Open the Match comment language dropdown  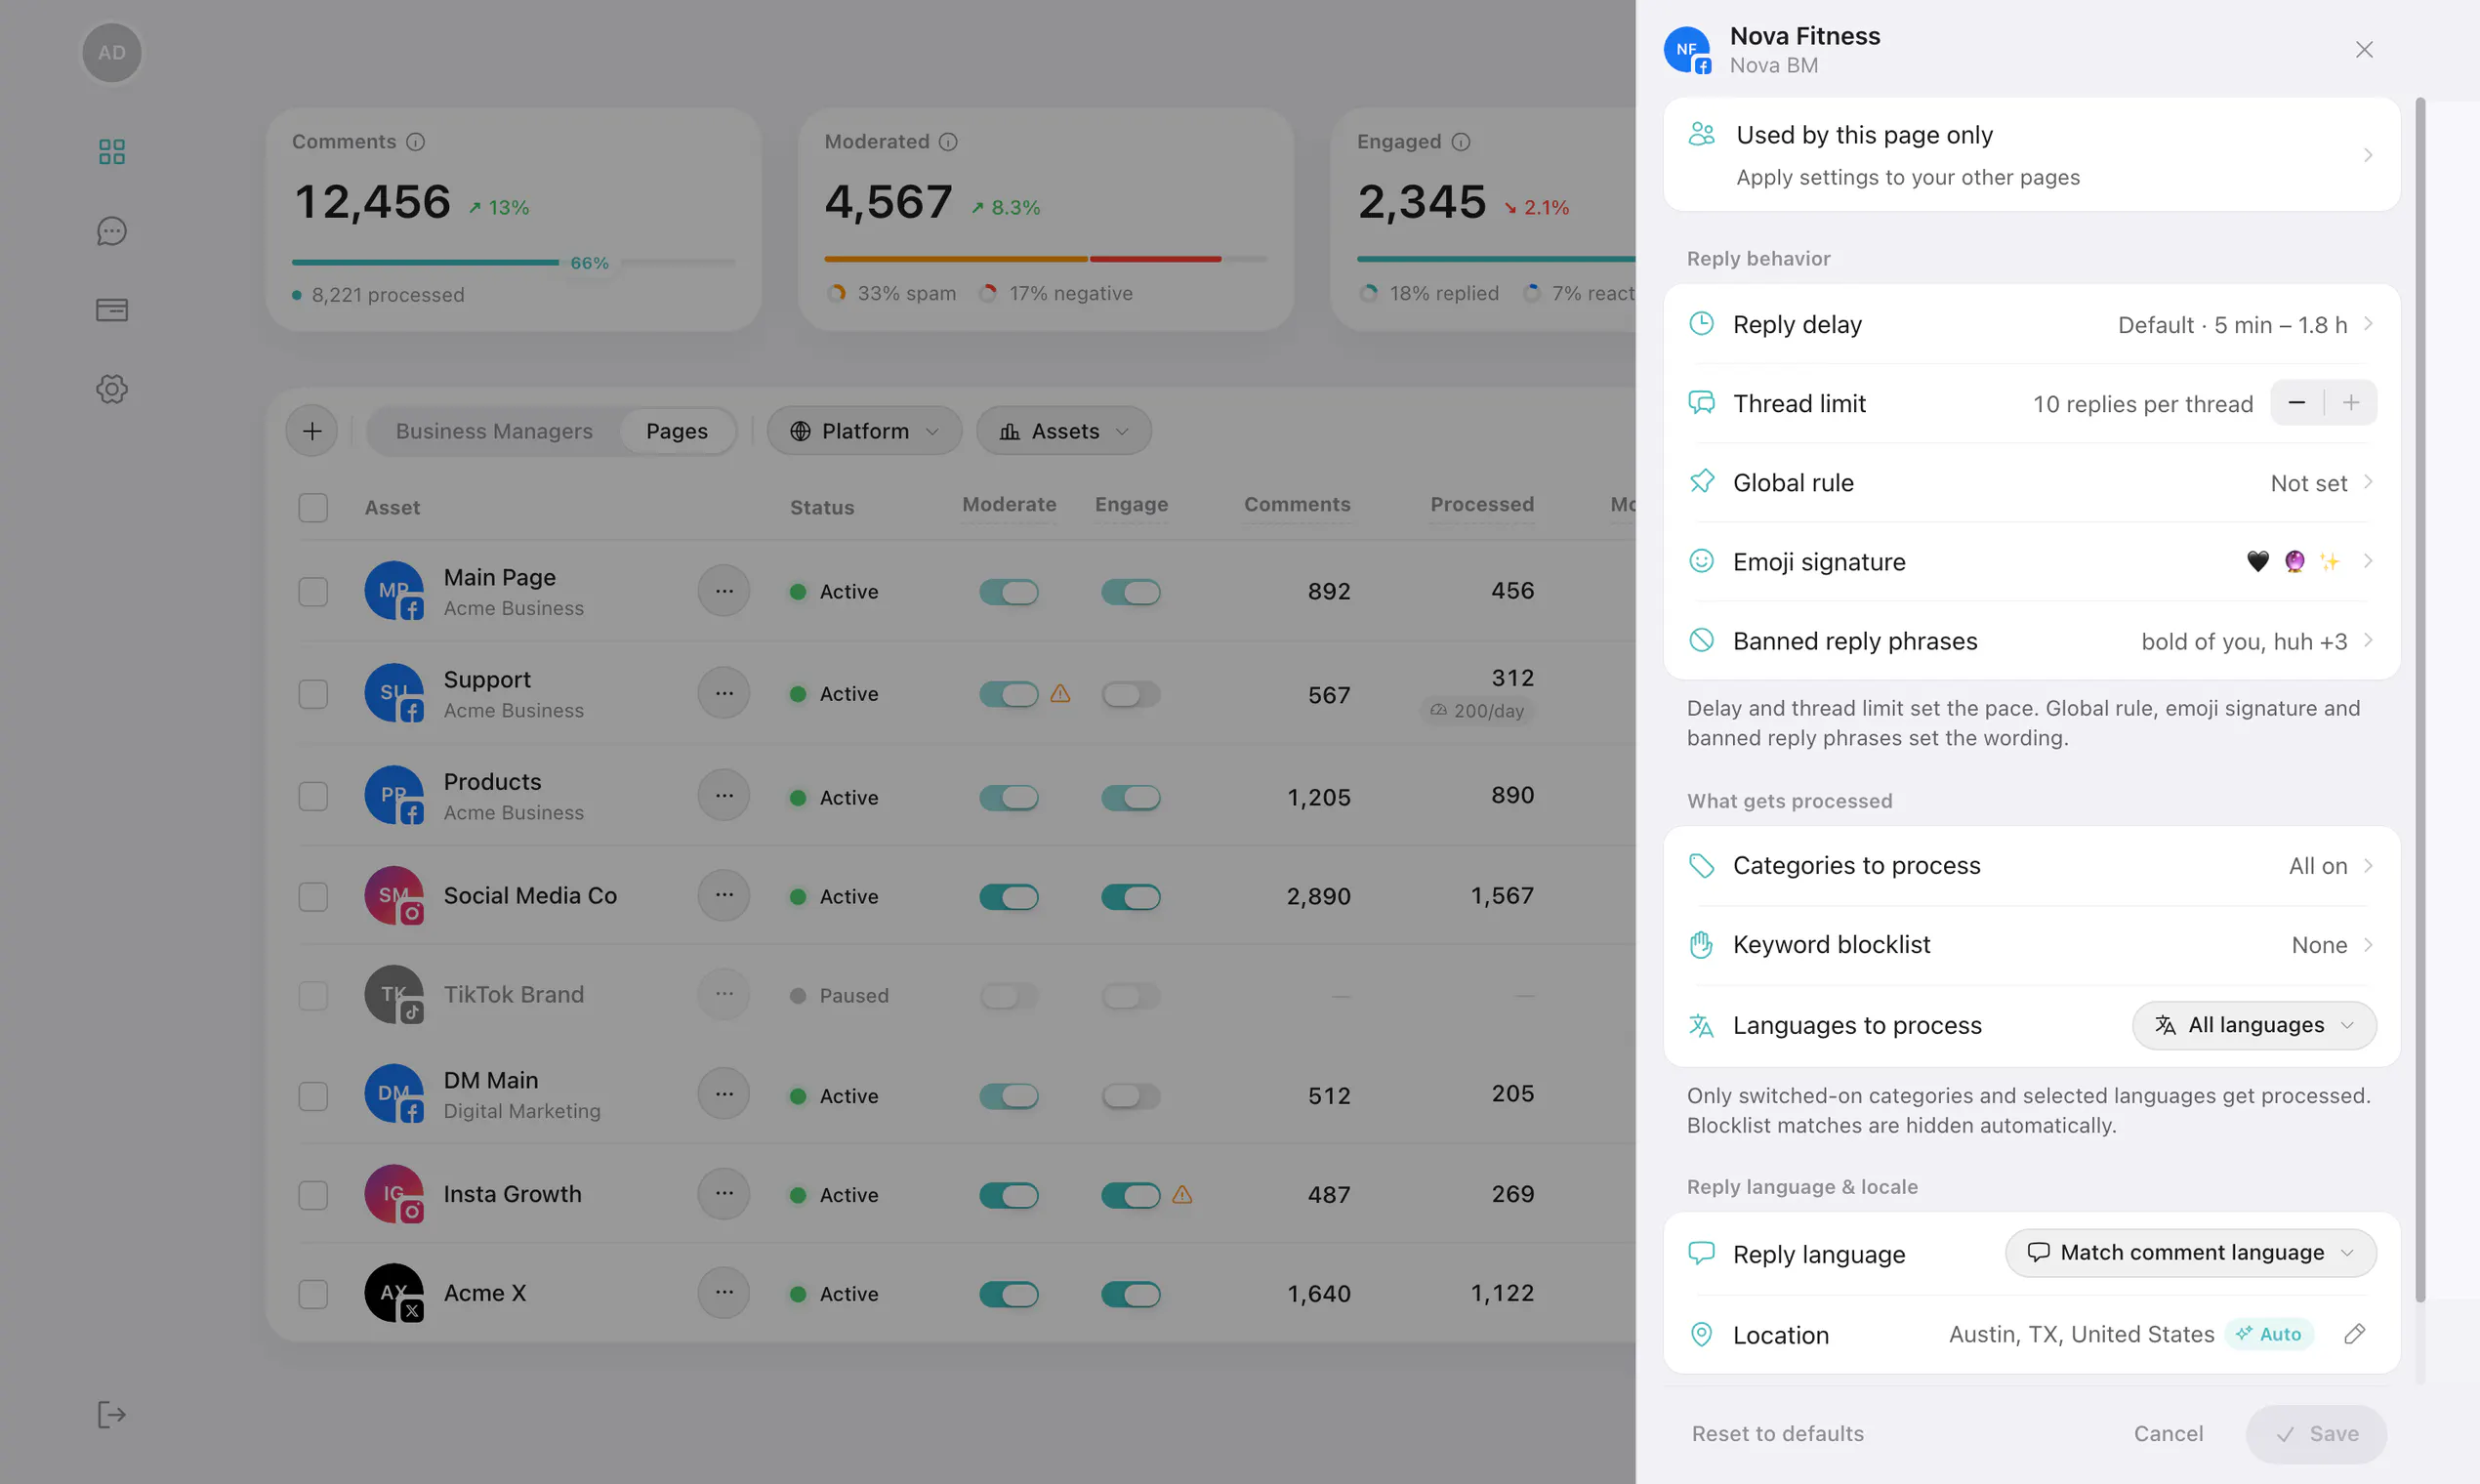click(2191, 1253)
